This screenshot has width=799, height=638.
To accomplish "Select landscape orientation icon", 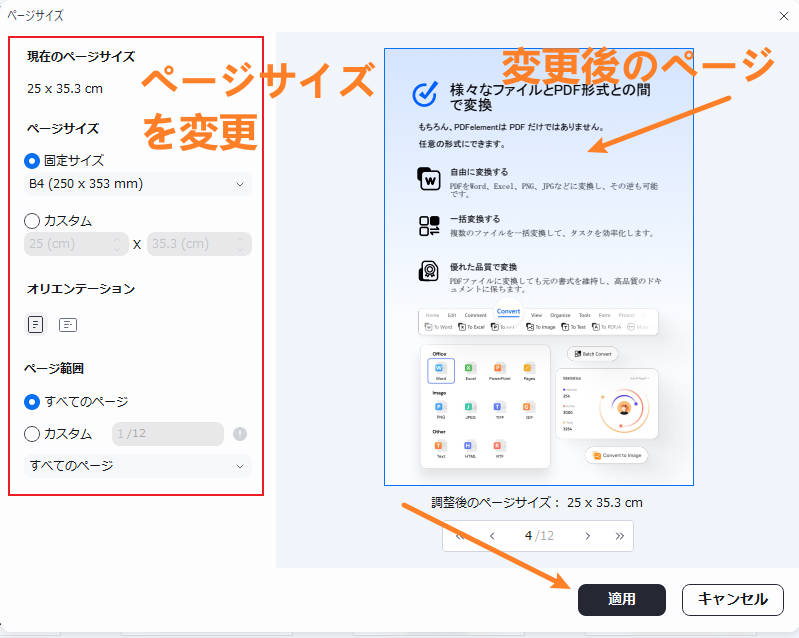I will pos(68,325).
